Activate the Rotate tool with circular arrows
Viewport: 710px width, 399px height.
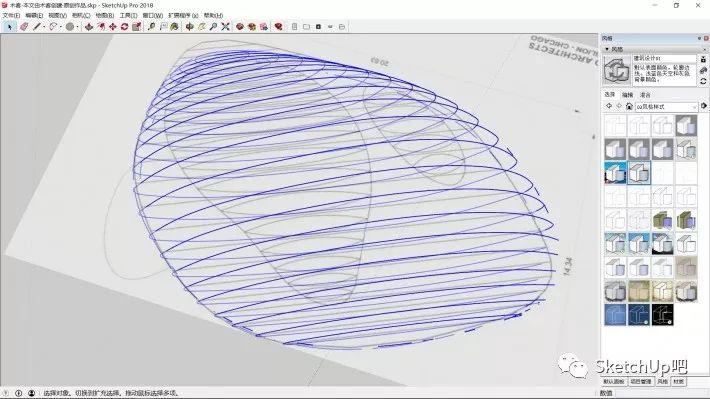[x=125, y=27]
